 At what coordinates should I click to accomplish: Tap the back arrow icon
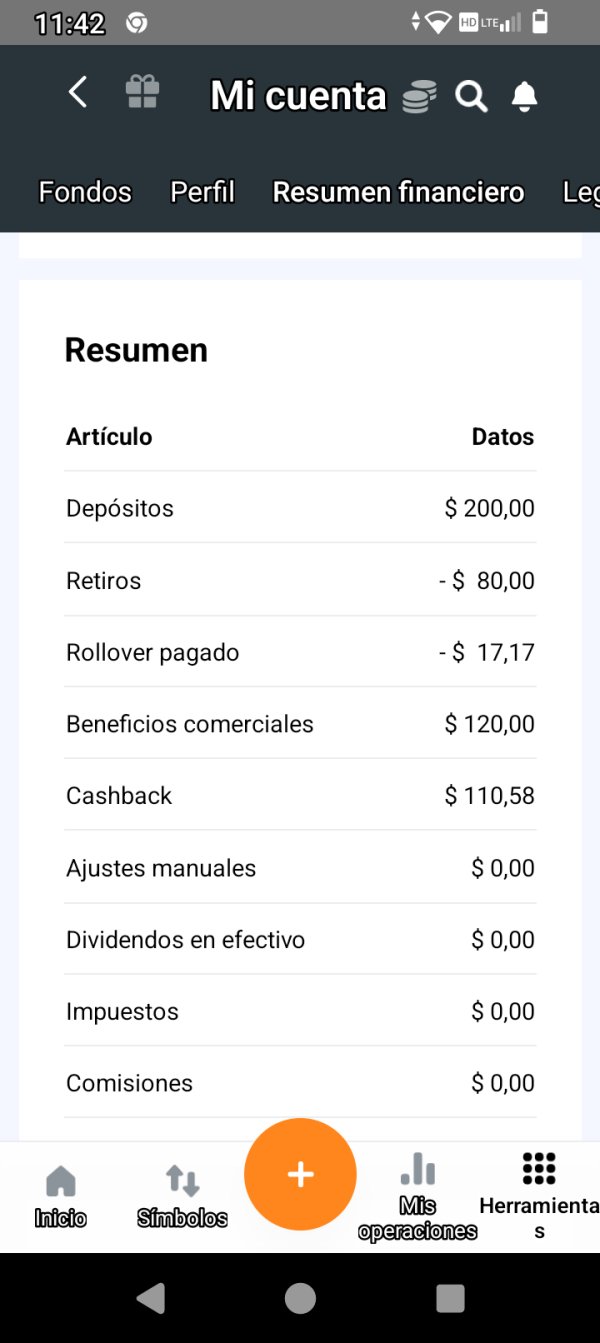point(78,93)
